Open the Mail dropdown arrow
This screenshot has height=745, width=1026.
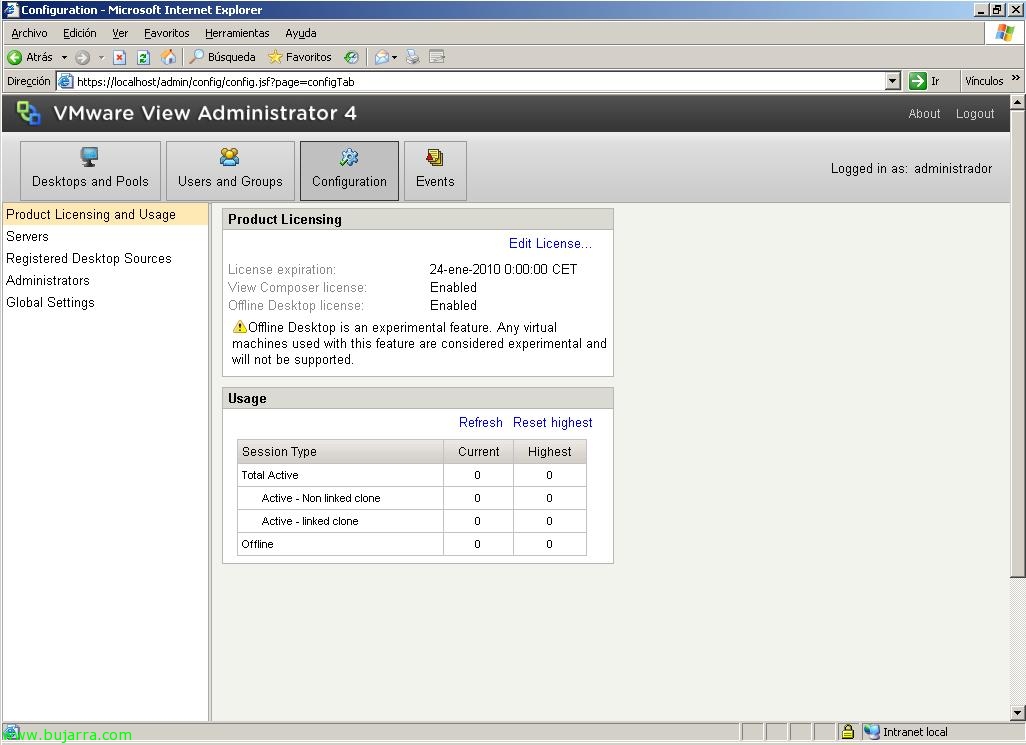(395, 58)
